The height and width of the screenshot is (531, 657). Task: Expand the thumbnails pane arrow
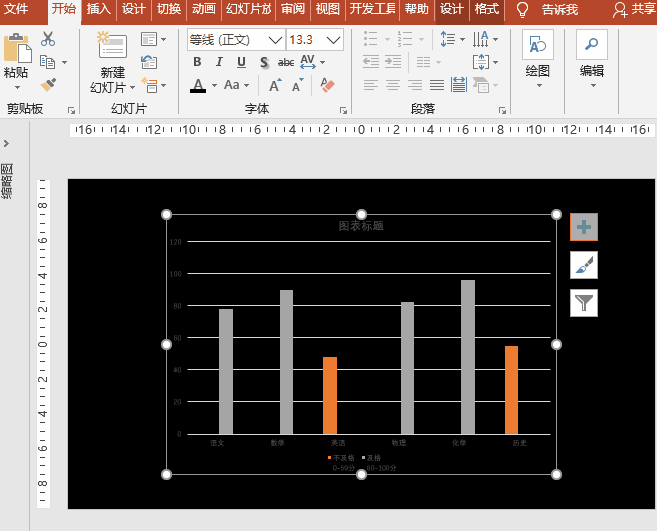coord(6,143)
